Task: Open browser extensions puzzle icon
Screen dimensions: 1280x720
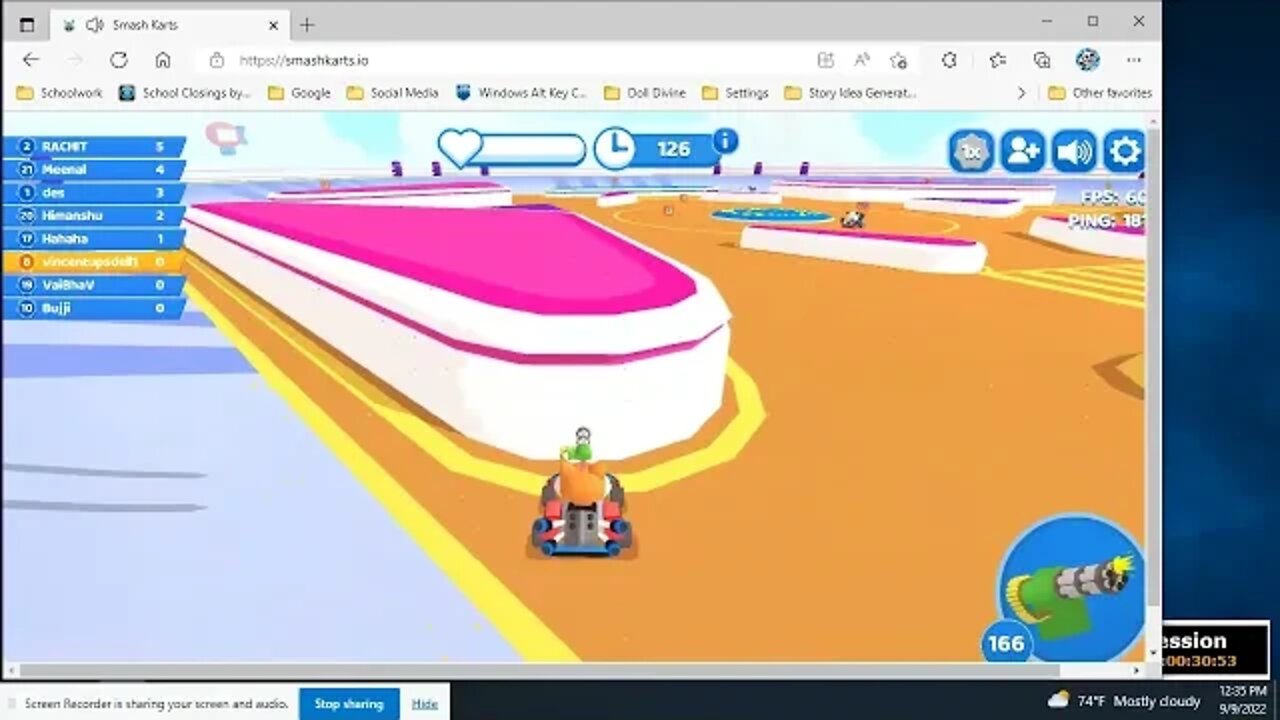Action: (950, 60)
